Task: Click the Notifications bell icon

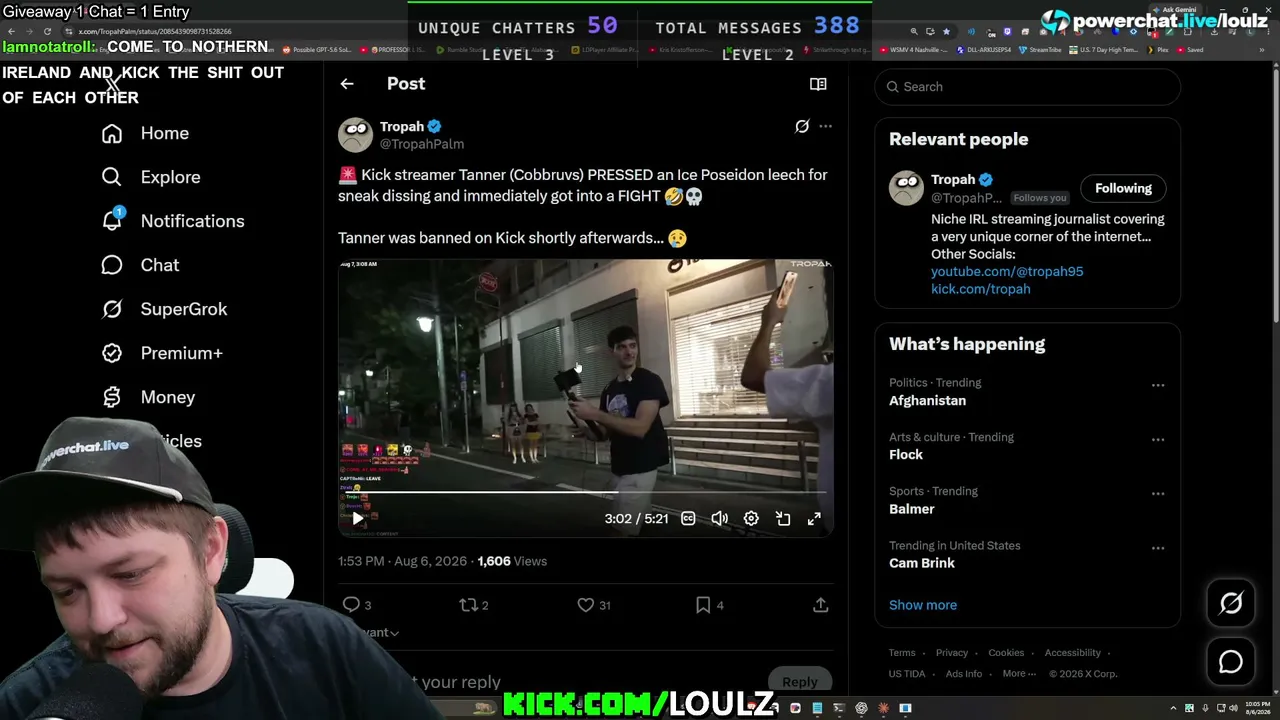Action: (112, 220)
